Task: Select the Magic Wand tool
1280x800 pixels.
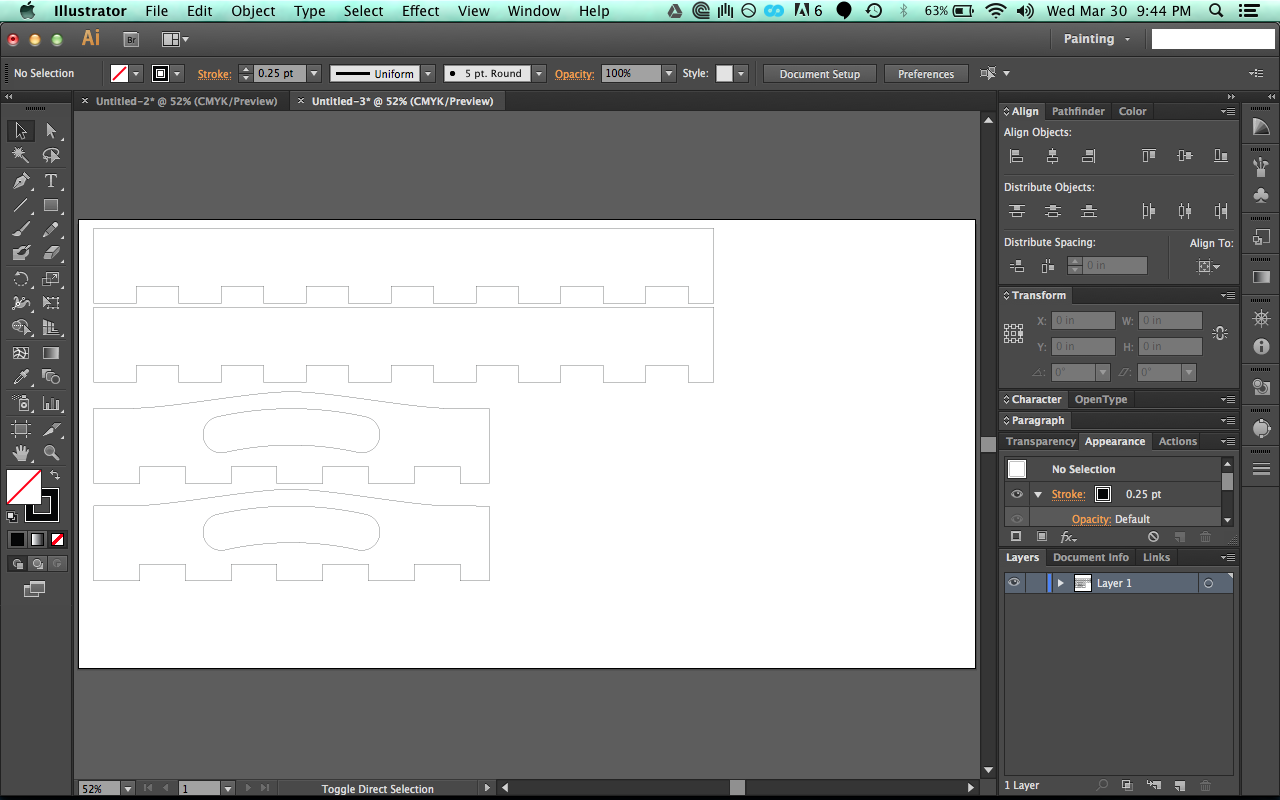Action: (x=21, y=156)
